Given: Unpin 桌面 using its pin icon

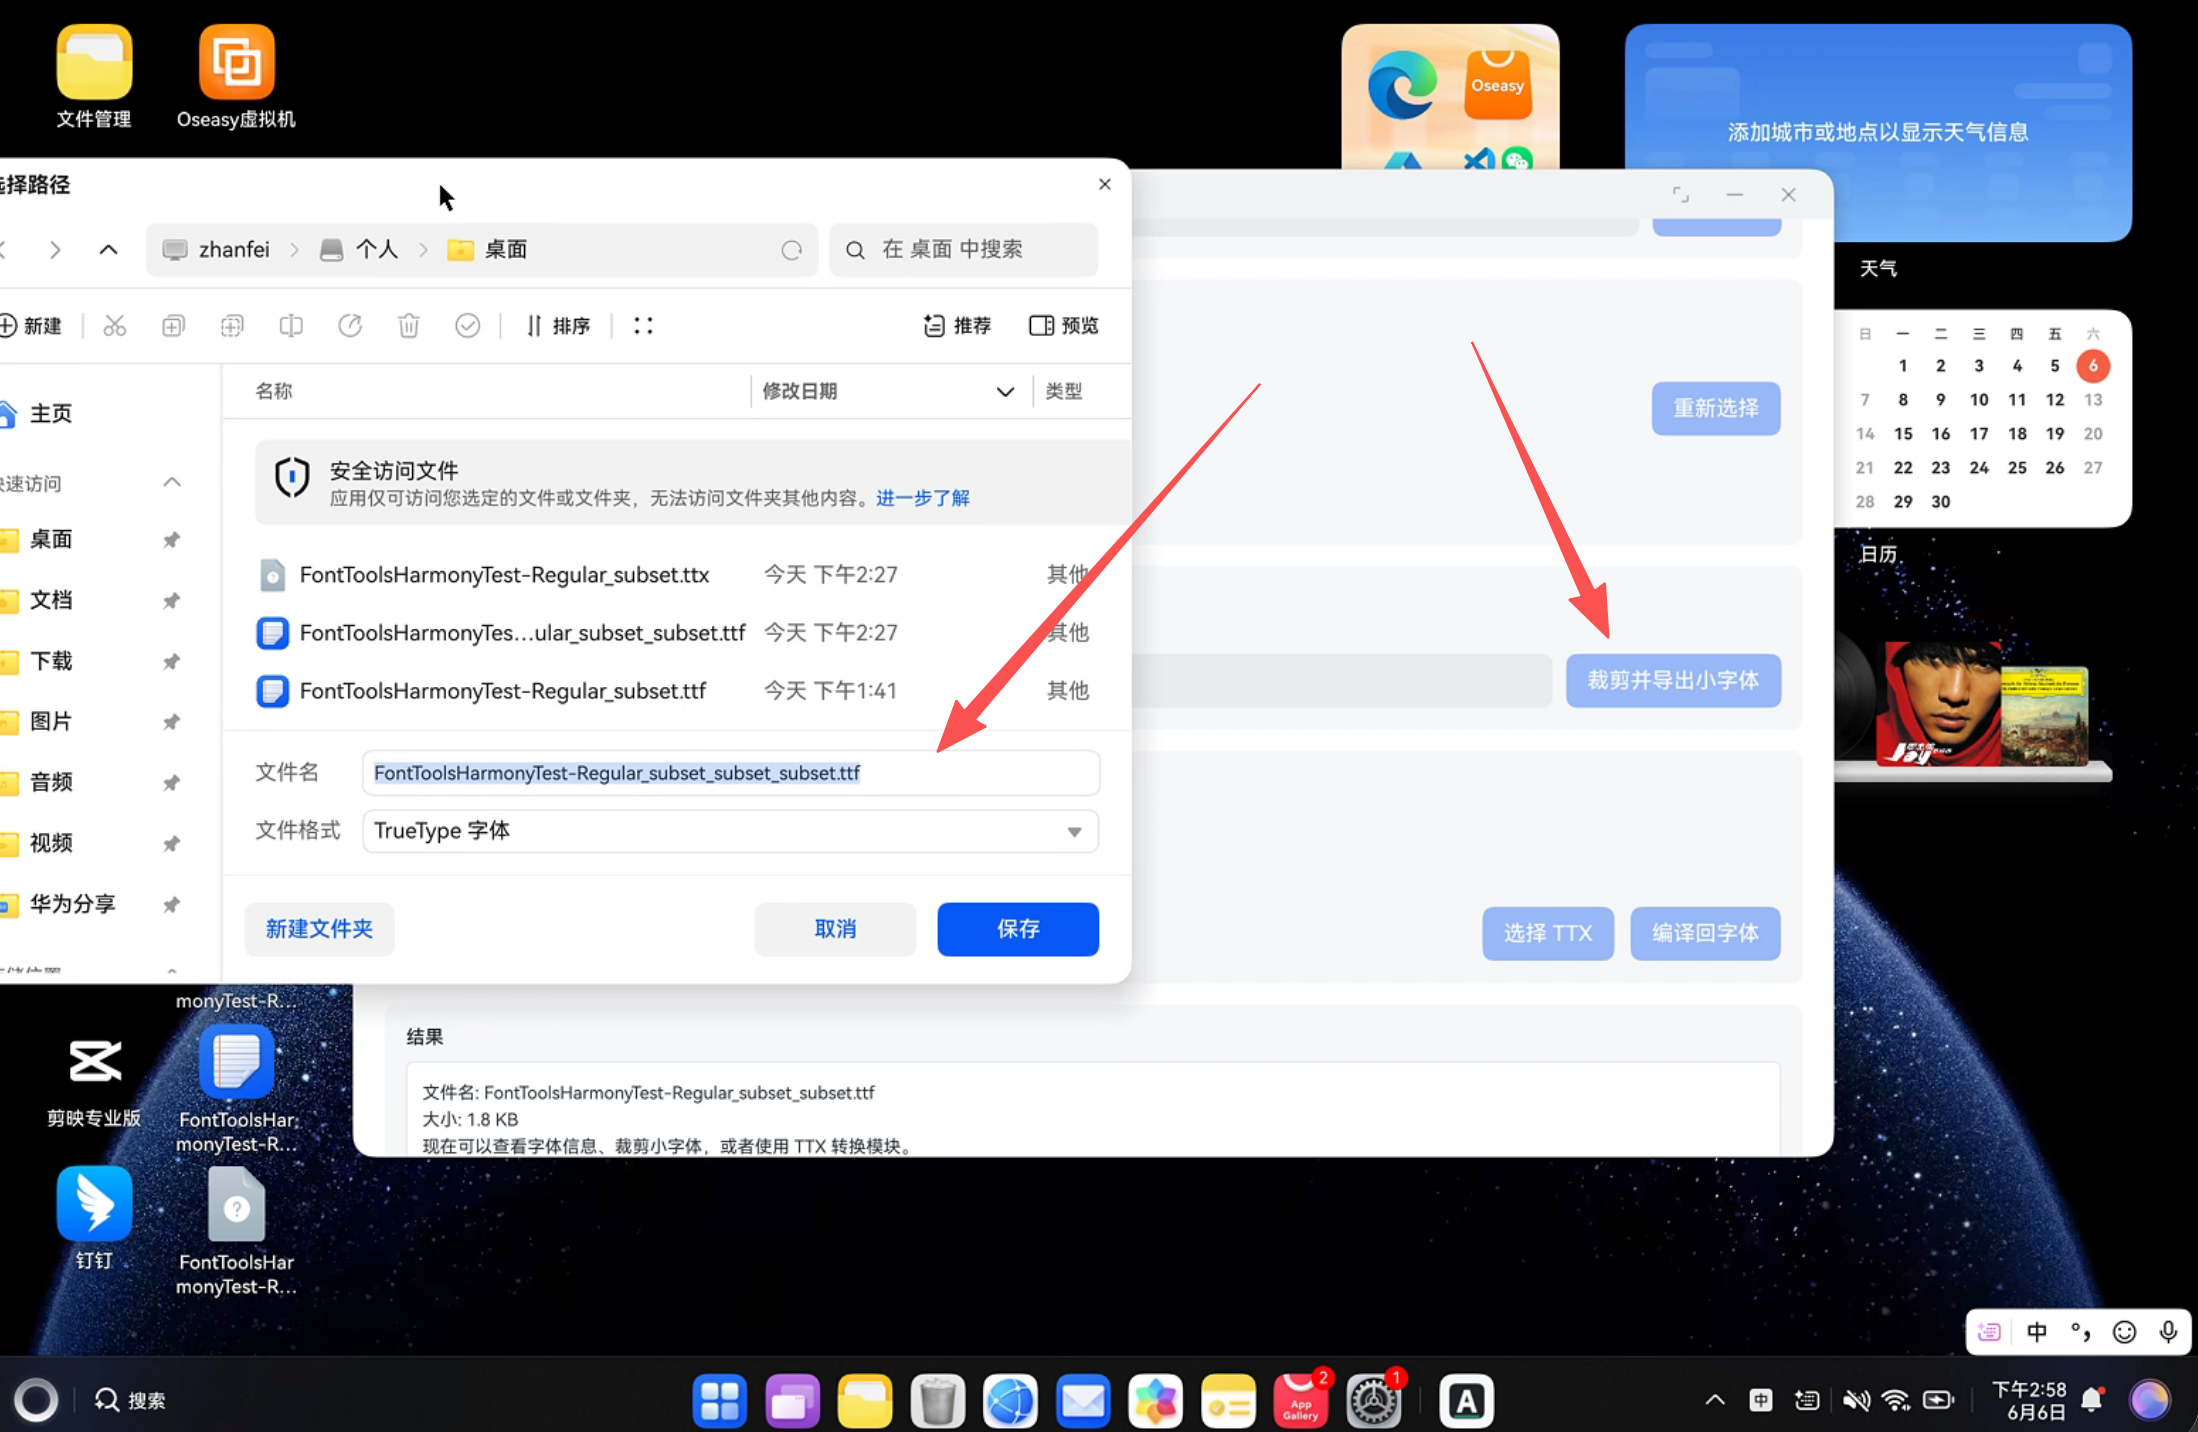Looking at the screenshot, I should (172, 540).
